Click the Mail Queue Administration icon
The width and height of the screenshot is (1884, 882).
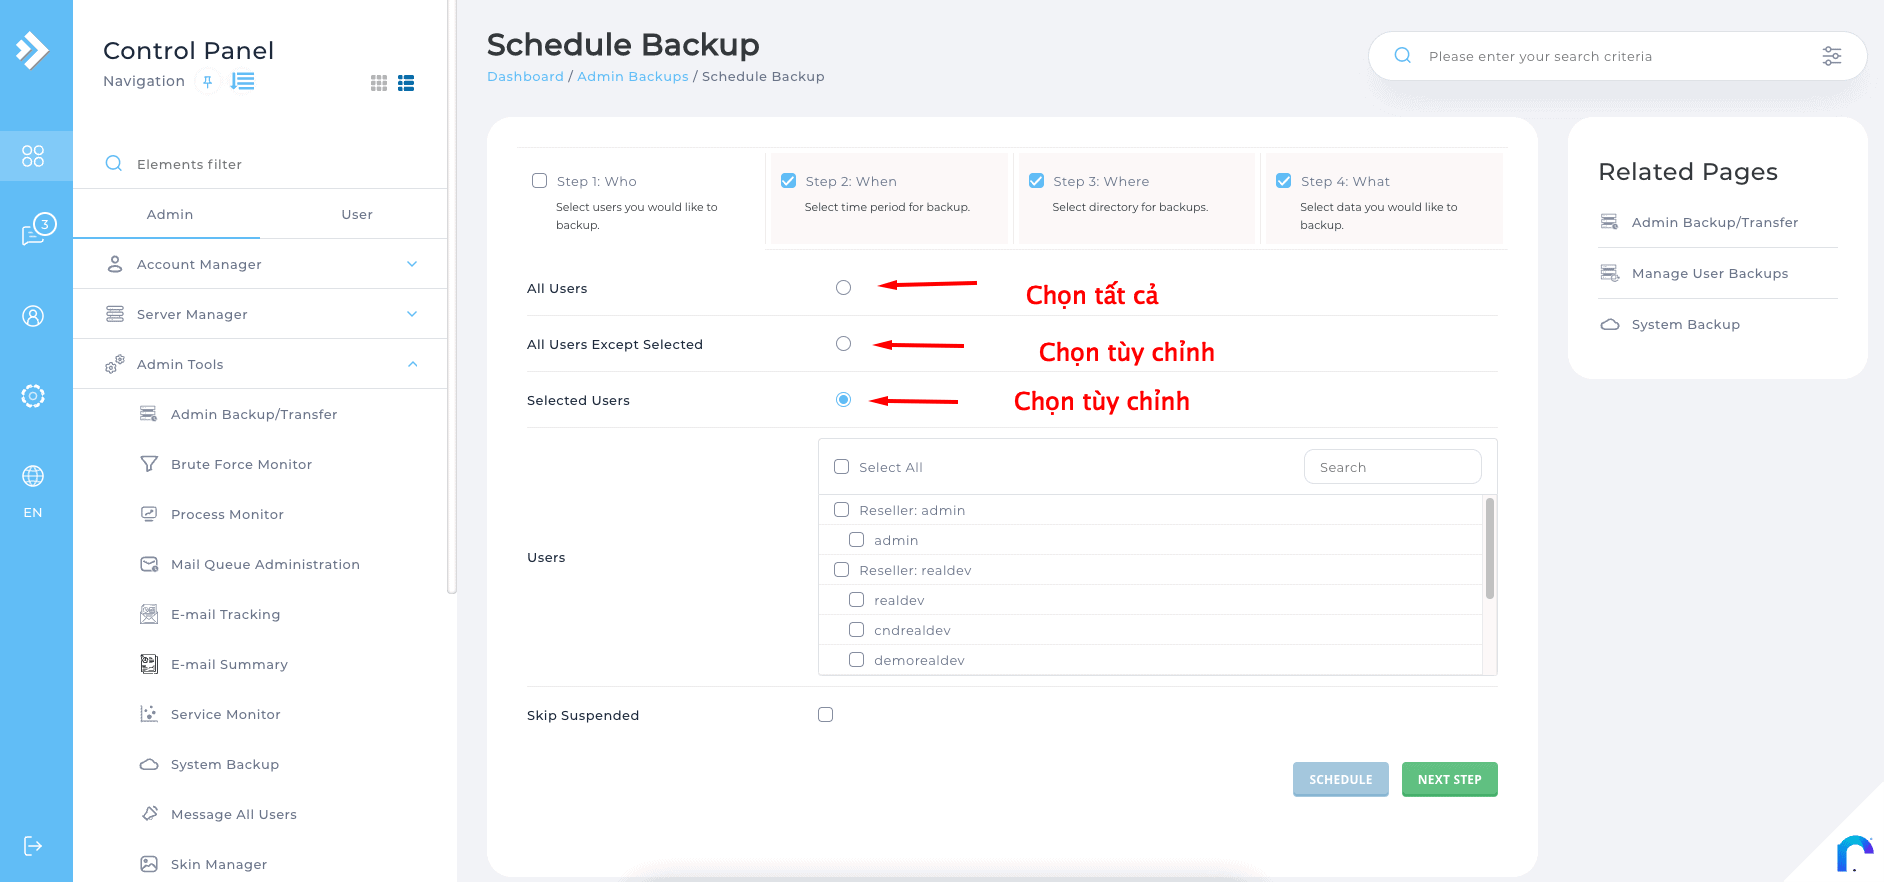click(x=149, y=564)
